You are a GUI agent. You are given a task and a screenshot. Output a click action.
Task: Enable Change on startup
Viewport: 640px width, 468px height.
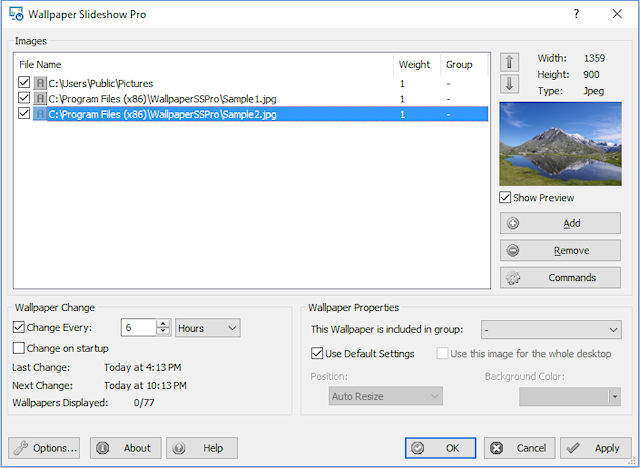(x=19, y=348)
